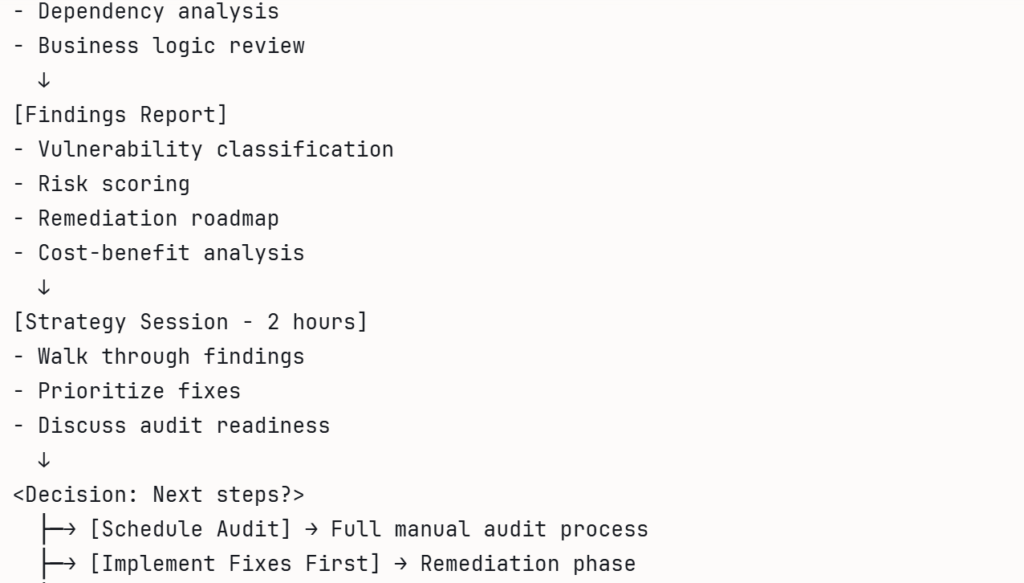The height and width of the screenshot is (583, 1024).
Task: Click the [Schedule Audit] option
Action: [x=190, y=529]
